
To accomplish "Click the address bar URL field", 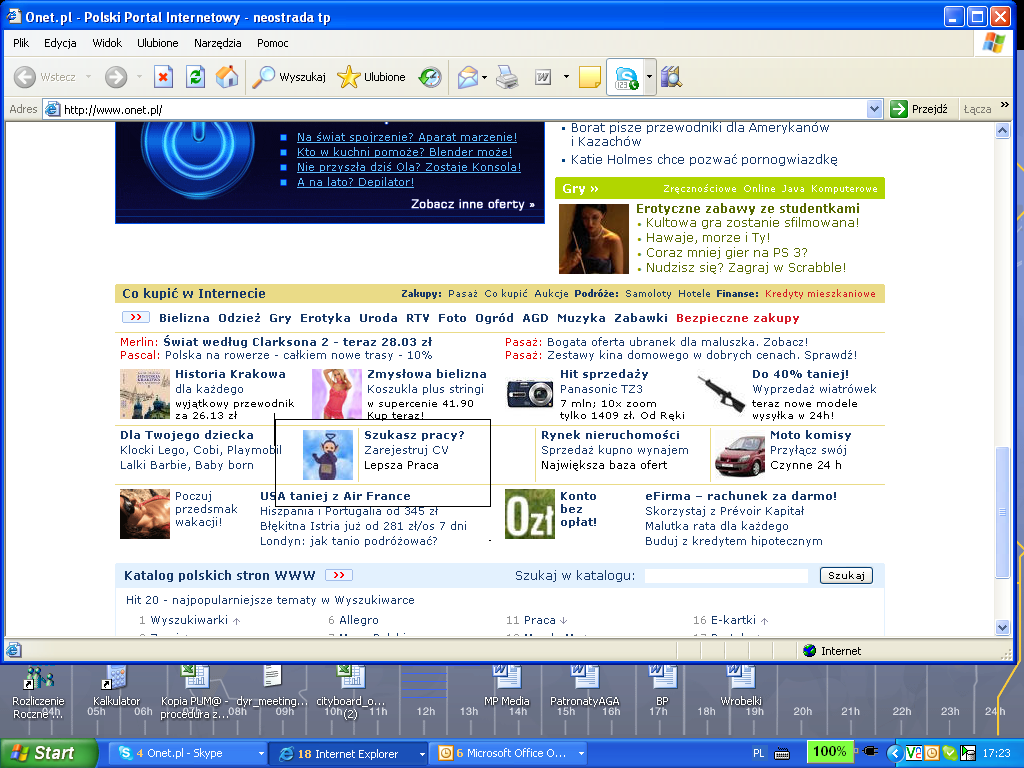I will point(463,109).
